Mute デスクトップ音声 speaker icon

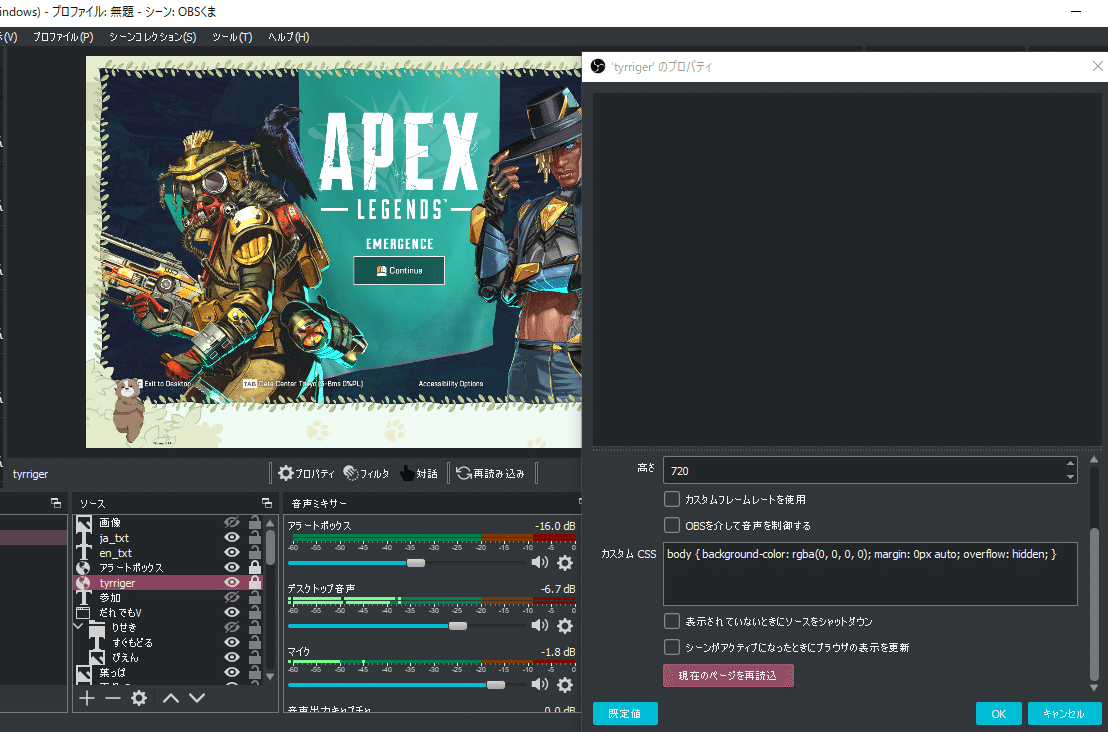coord(540,625)
